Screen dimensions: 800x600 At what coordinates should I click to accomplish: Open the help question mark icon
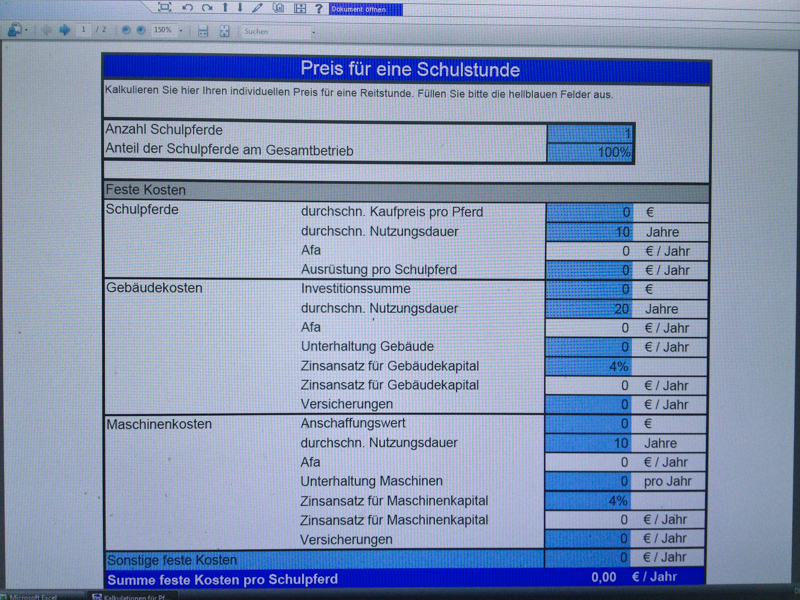tap(318, 9)
